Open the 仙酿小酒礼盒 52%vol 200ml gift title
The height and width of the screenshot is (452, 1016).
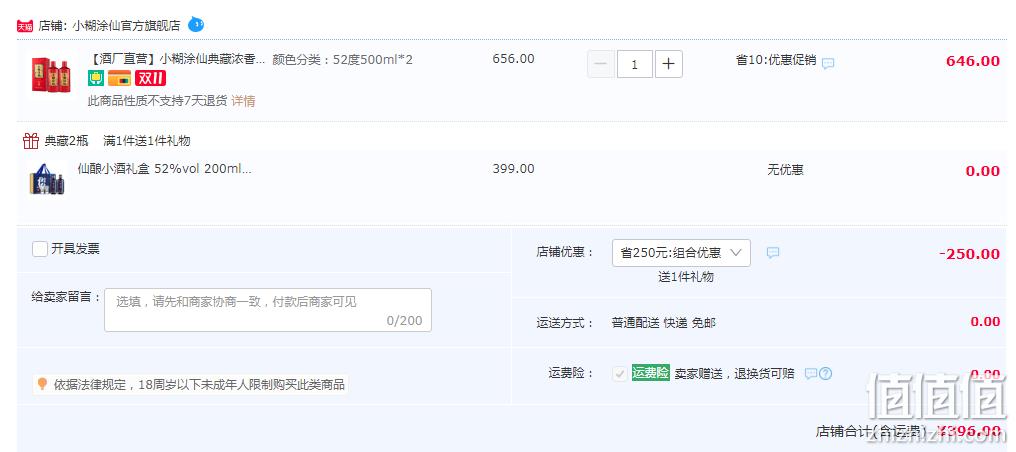(x=165, y=169)
